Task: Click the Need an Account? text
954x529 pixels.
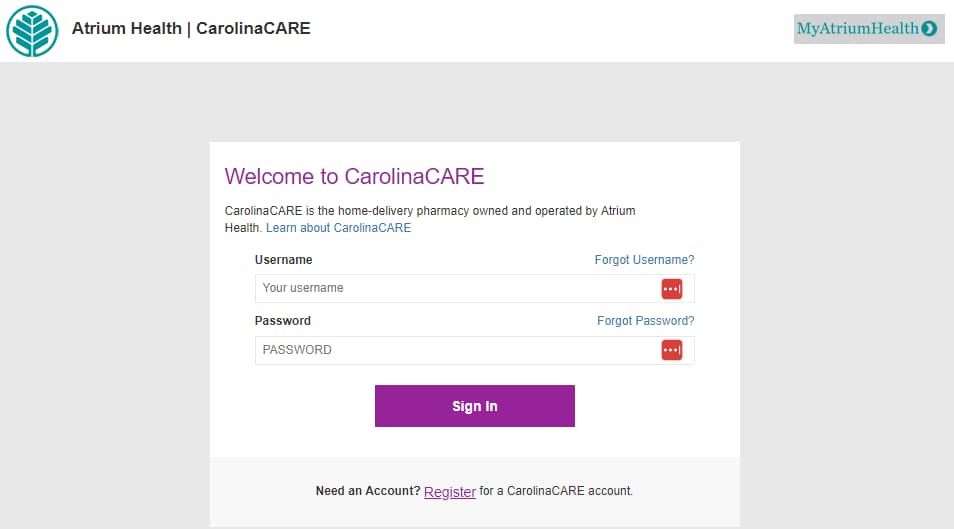Action: point(367,491)
